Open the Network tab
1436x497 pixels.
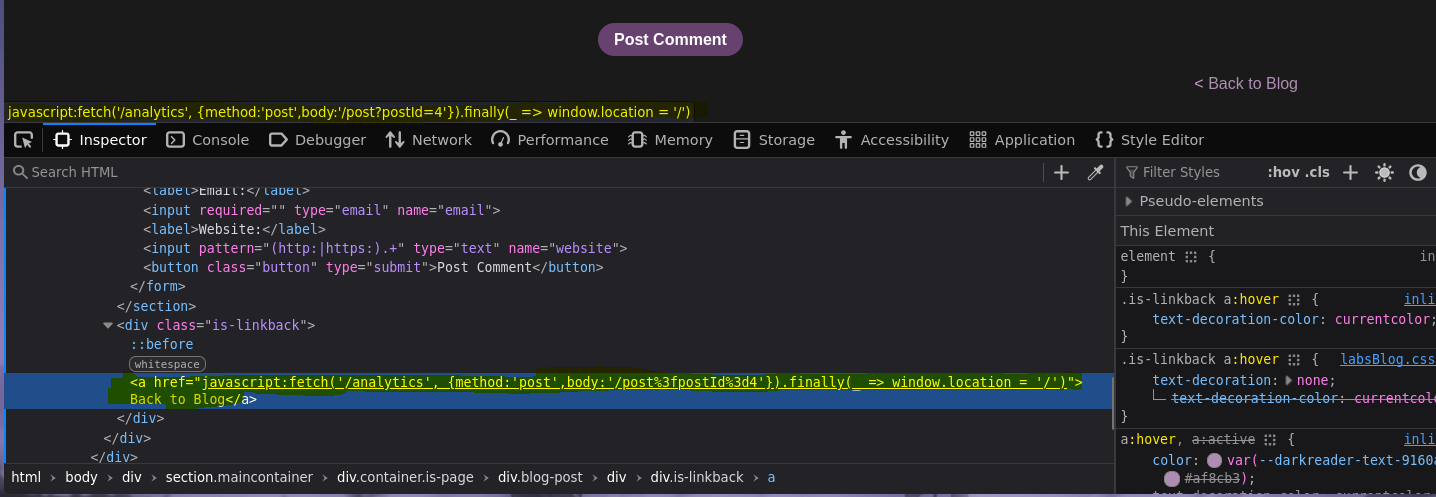pos(428,140)
